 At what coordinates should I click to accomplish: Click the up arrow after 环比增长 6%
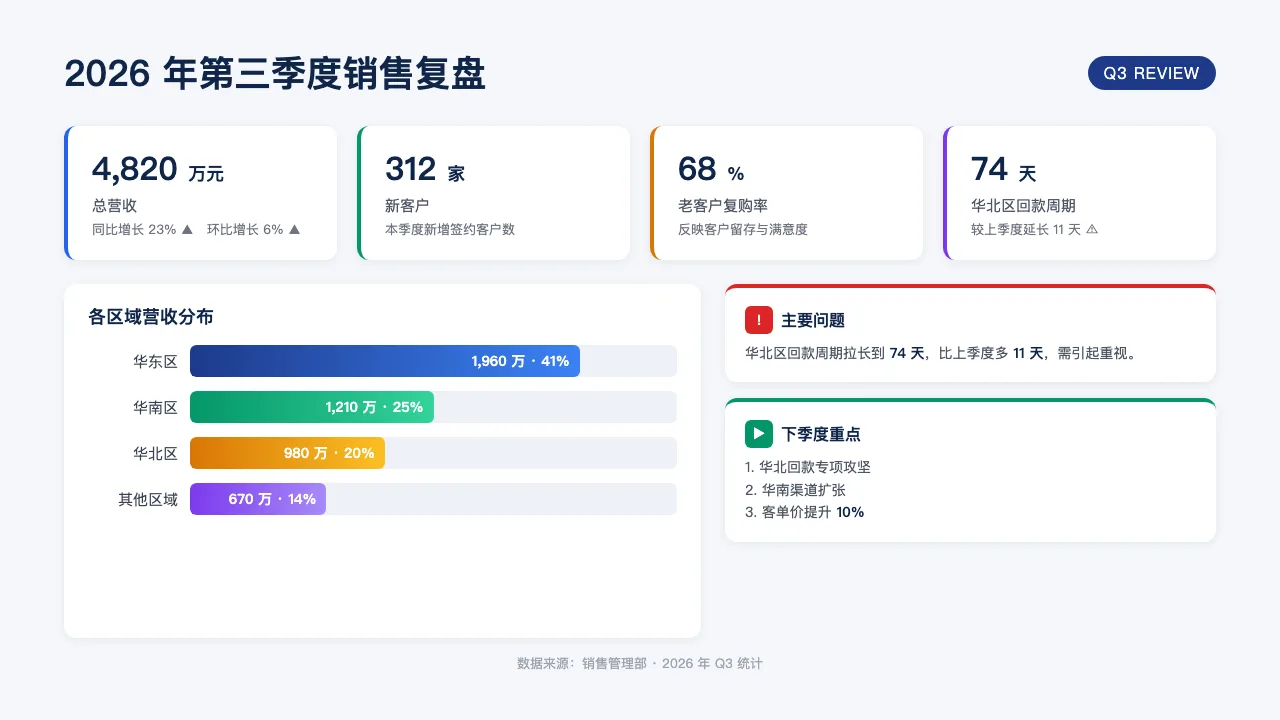coord(294,229)
